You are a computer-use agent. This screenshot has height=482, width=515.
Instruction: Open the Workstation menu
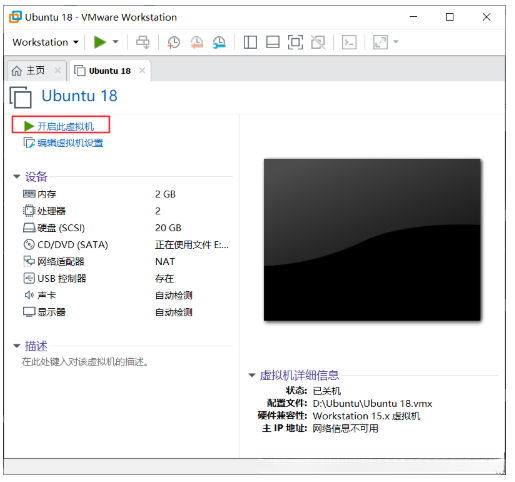tap(45, 42)
